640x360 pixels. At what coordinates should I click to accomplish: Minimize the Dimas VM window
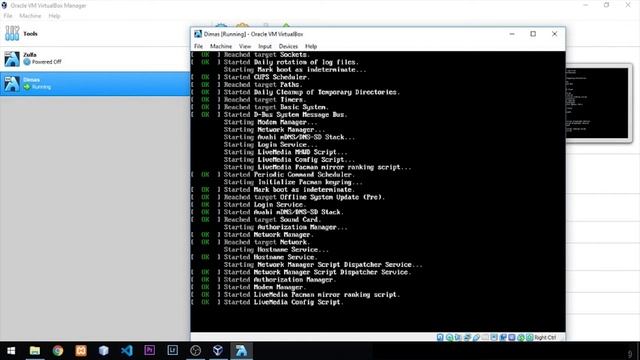(x=512, y=34)
